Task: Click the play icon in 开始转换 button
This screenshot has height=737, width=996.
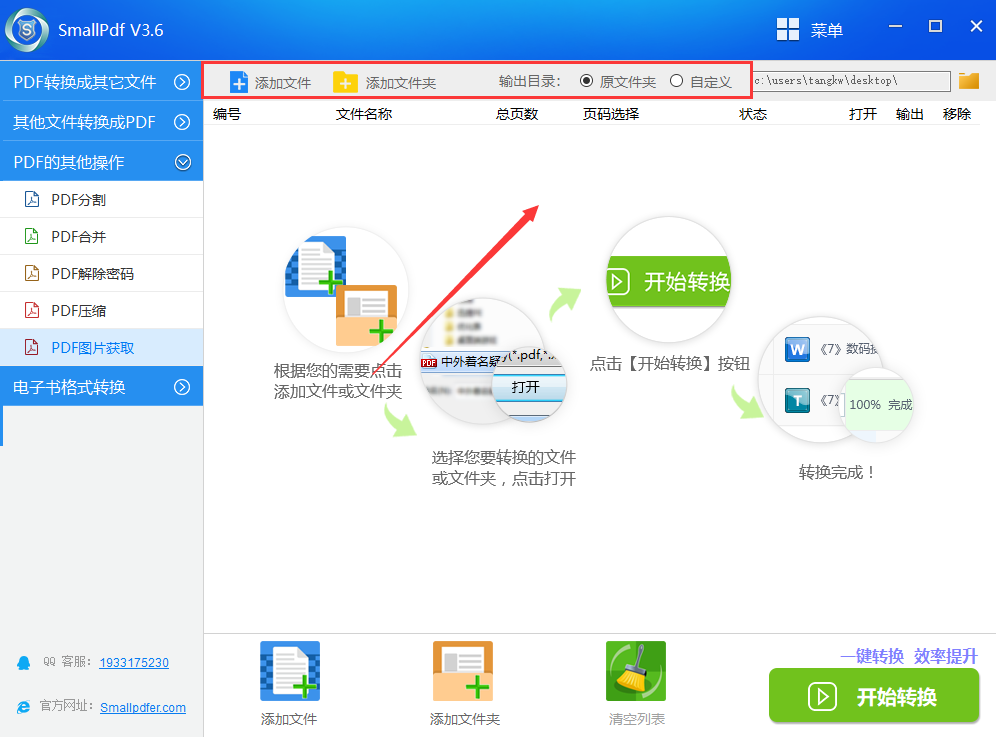Action: [822, 697]
